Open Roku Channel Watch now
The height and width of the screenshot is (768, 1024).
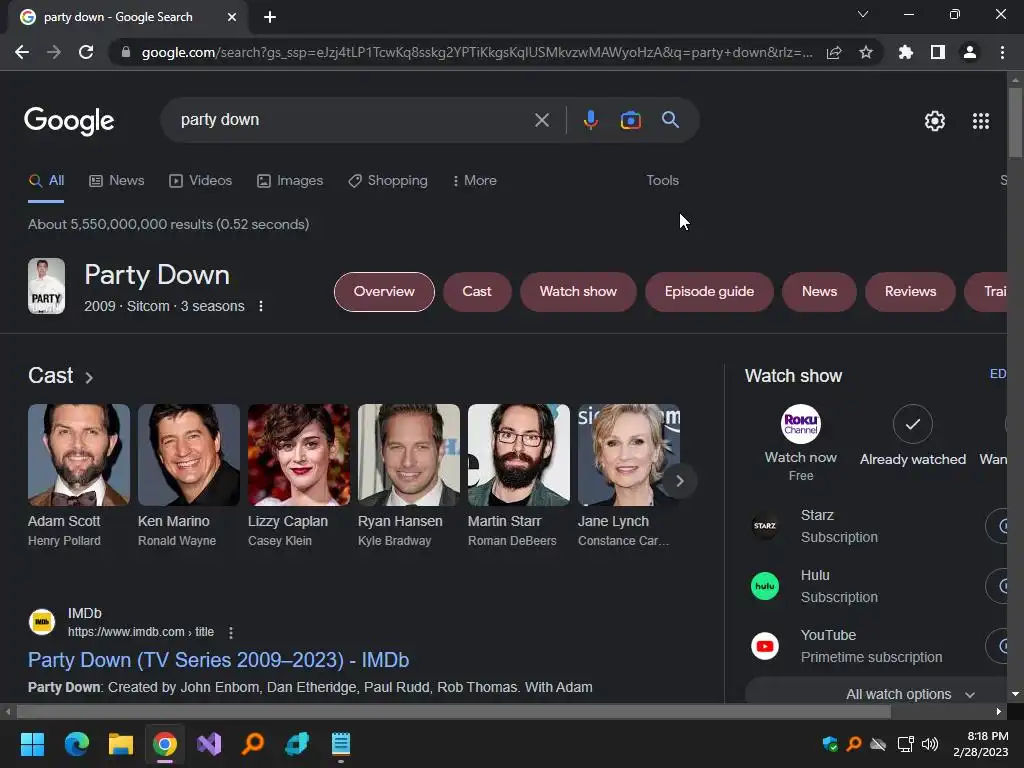tap(801, 443)
